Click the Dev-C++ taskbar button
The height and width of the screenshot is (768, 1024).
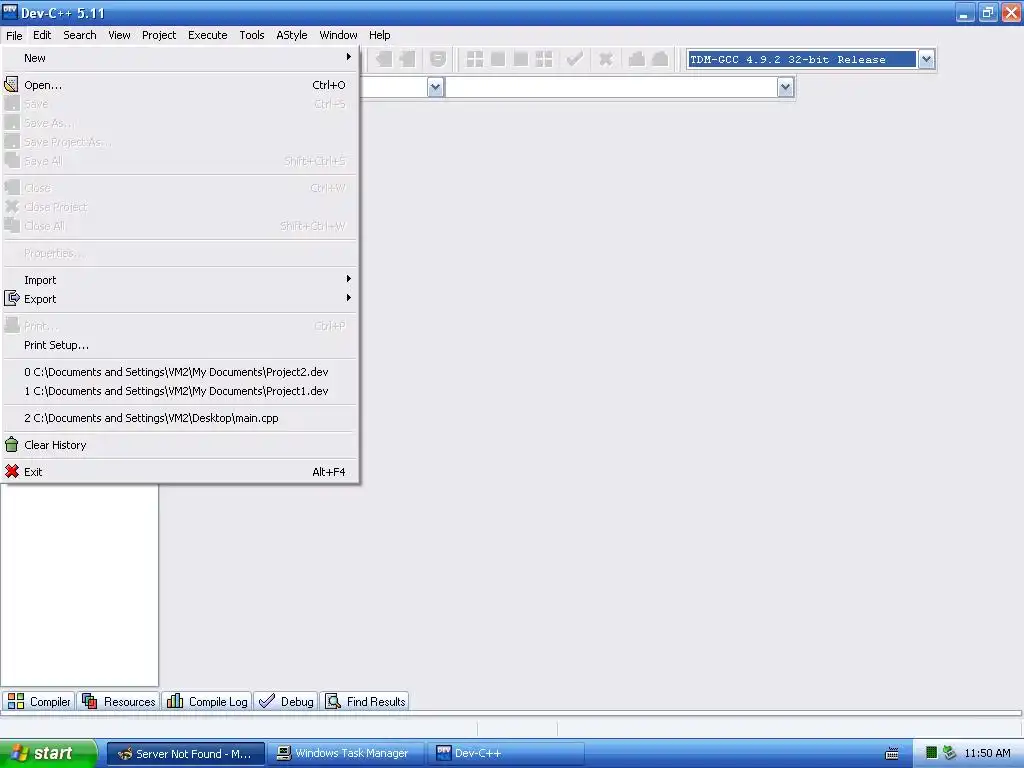coord(506,754)
